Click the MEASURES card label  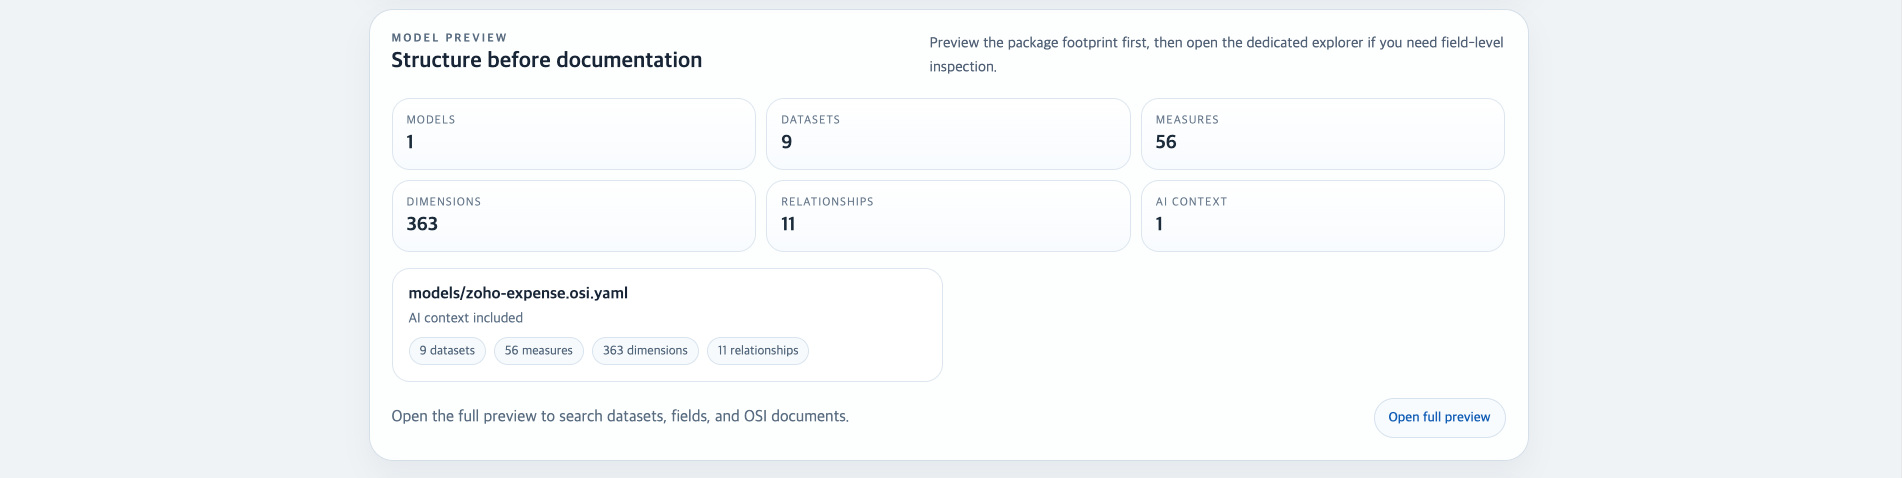pyautogui.click(x=1187, y=120)
